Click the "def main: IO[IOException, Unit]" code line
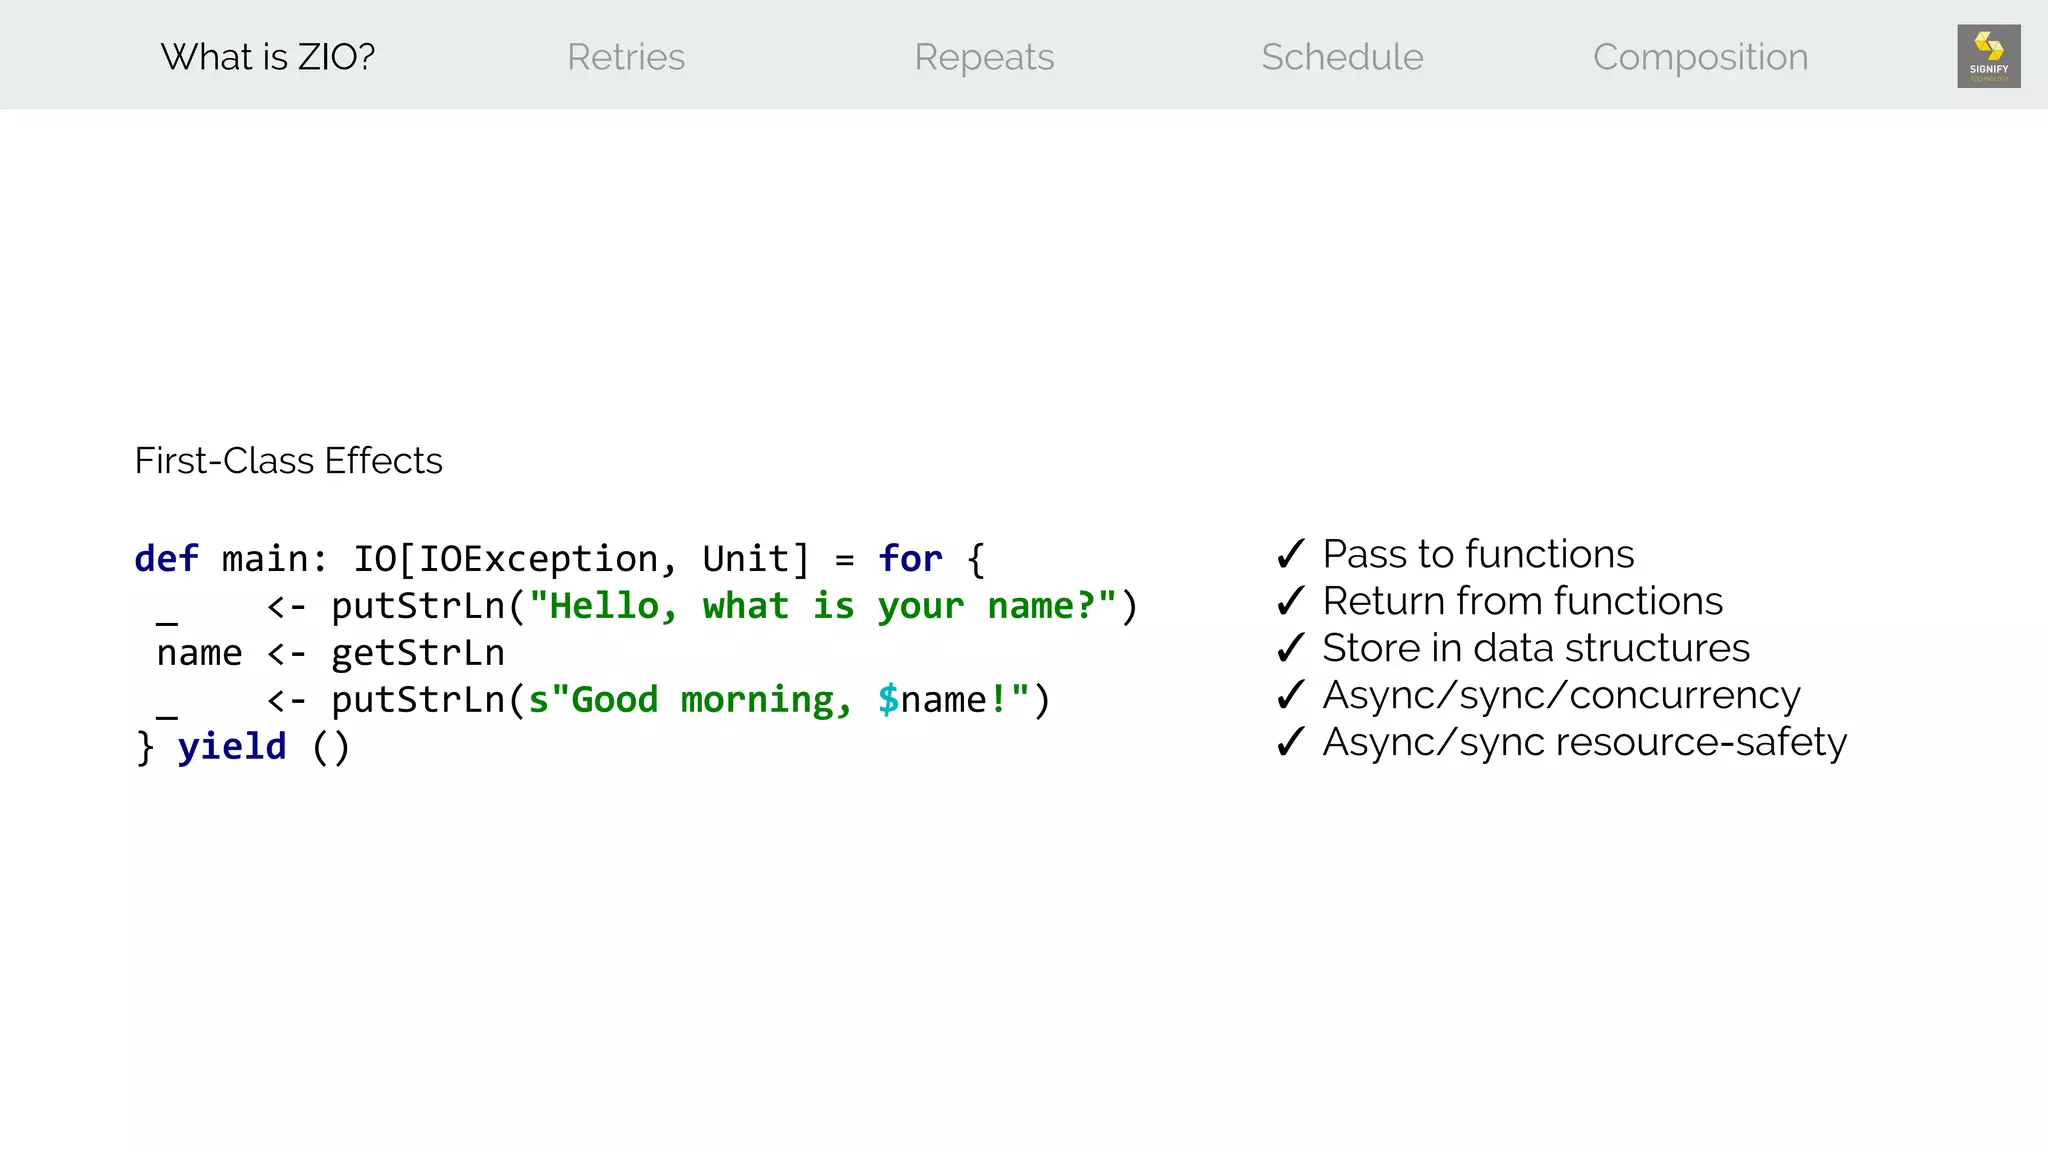Viewport: 2048px width, 1152px height. [x=560, y=559]
